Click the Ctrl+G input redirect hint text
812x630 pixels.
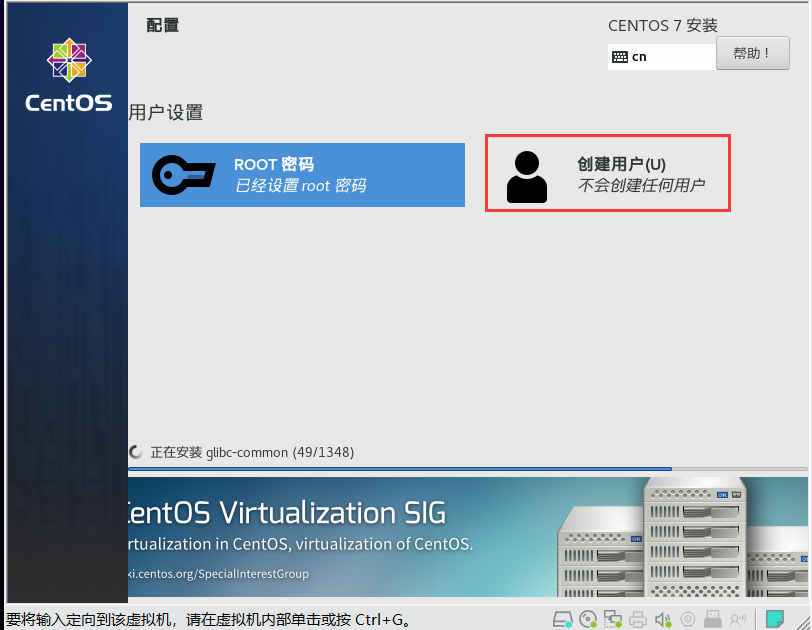(x=208, y=619)
